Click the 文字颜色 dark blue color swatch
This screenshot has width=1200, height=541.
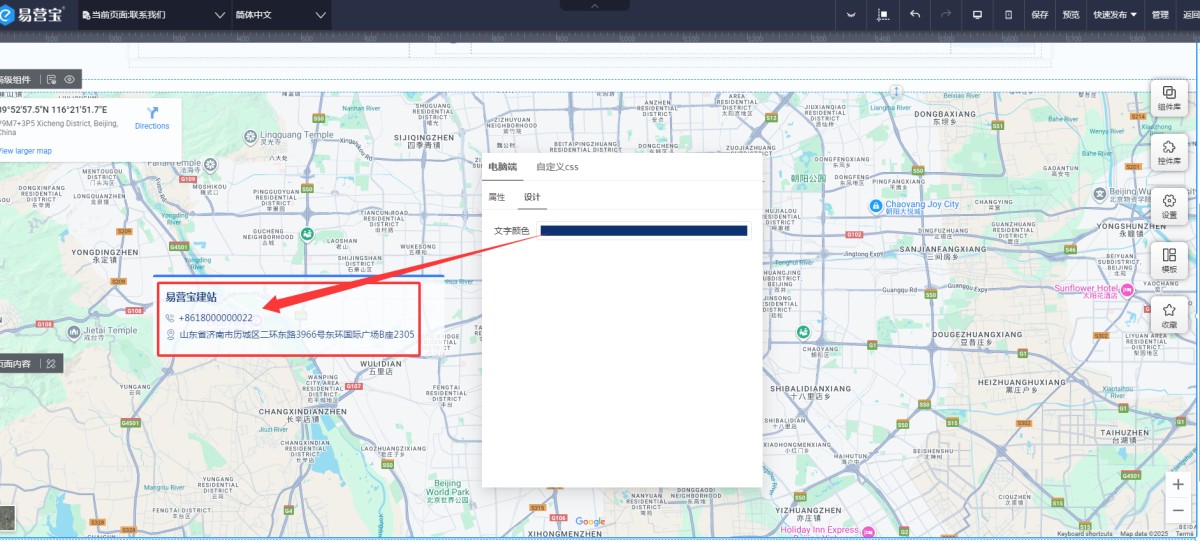[x=644, y=231]
